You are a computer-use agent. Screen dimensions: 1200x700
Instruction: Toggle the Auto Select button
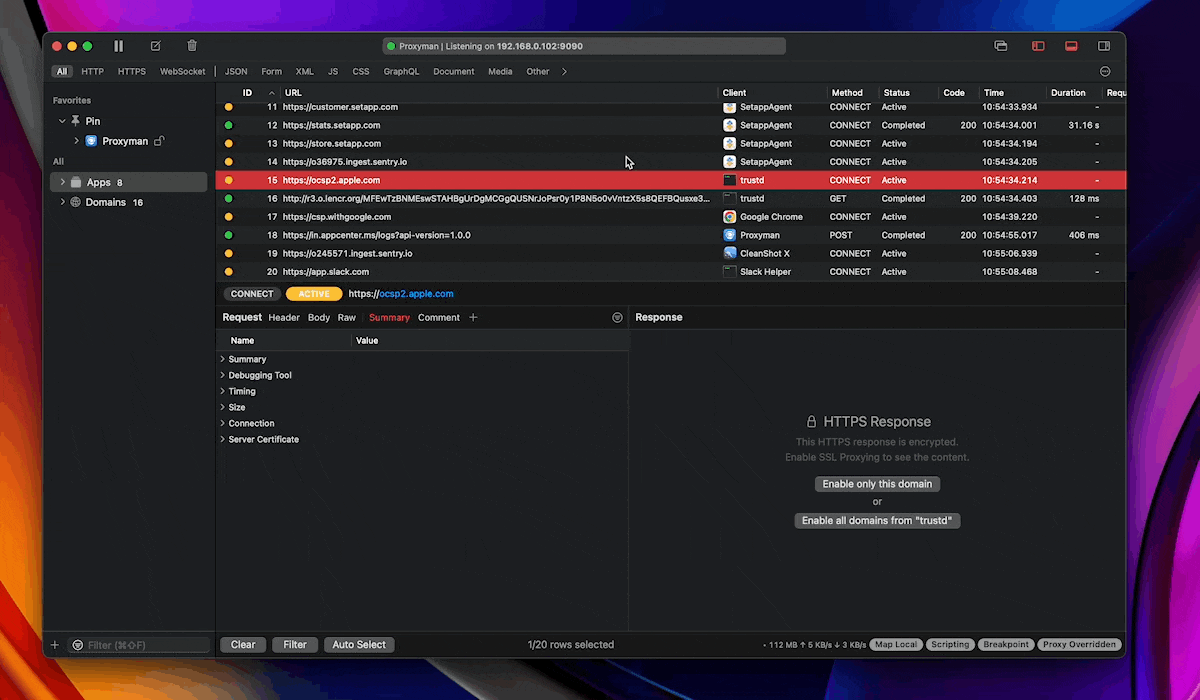pos(359,645)
